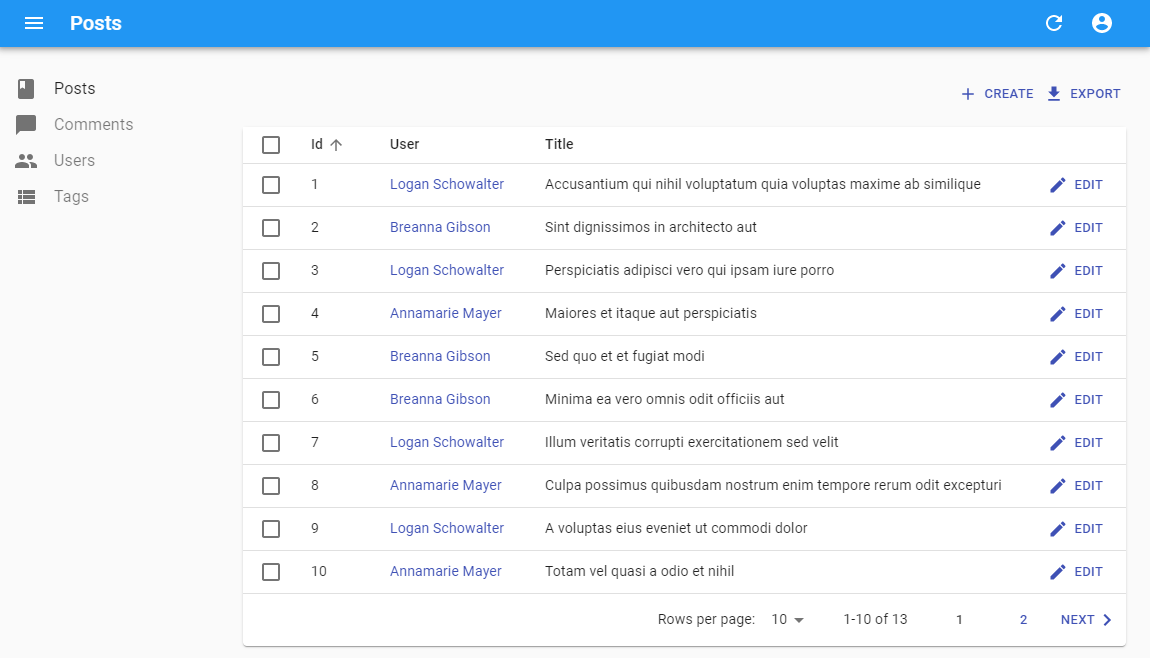Click the refresh icon in top bar
This screenshot has height=658, width=1150.
1053,23
